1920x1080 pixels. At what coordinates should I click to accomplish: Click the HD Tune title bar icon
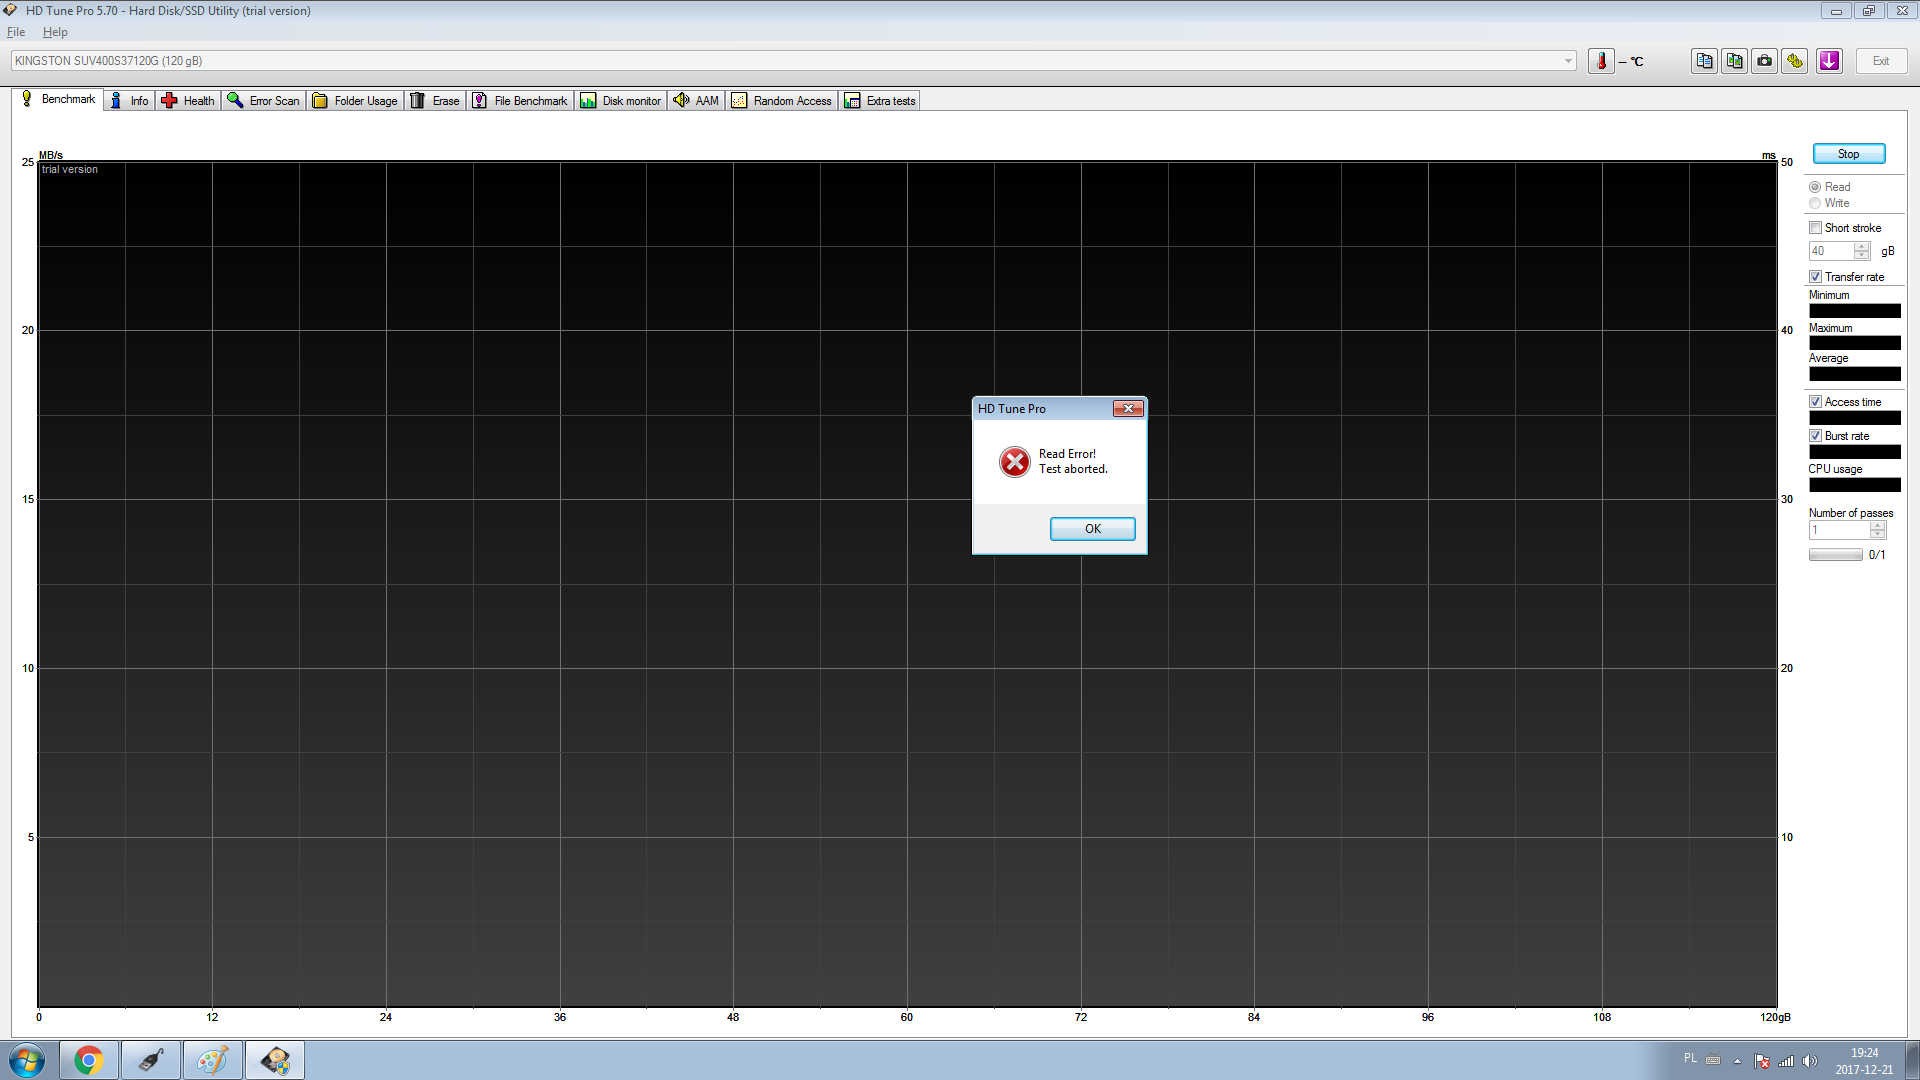point(11,10)
